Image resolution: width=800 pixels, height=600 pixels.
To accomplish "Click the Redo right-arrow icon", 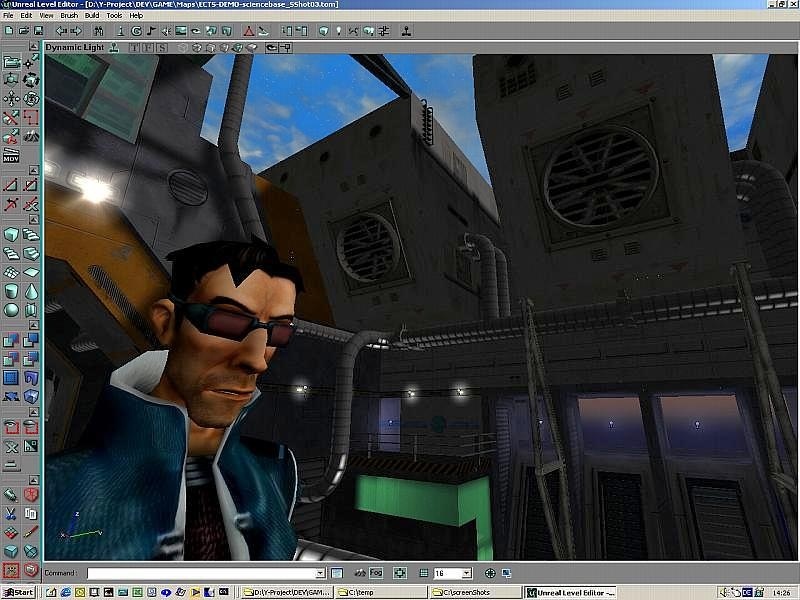I will [76, 31].
